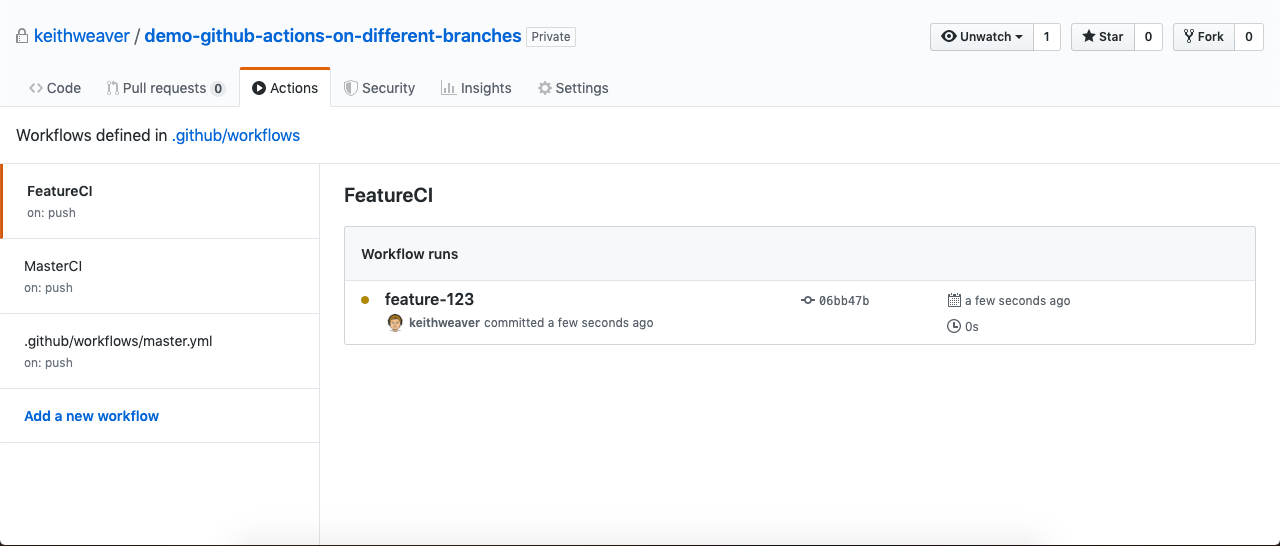The image size is (1280, 546).
Task: Click the calendar icon beside 'a few seconds ago'
Action: pos(954,300)
